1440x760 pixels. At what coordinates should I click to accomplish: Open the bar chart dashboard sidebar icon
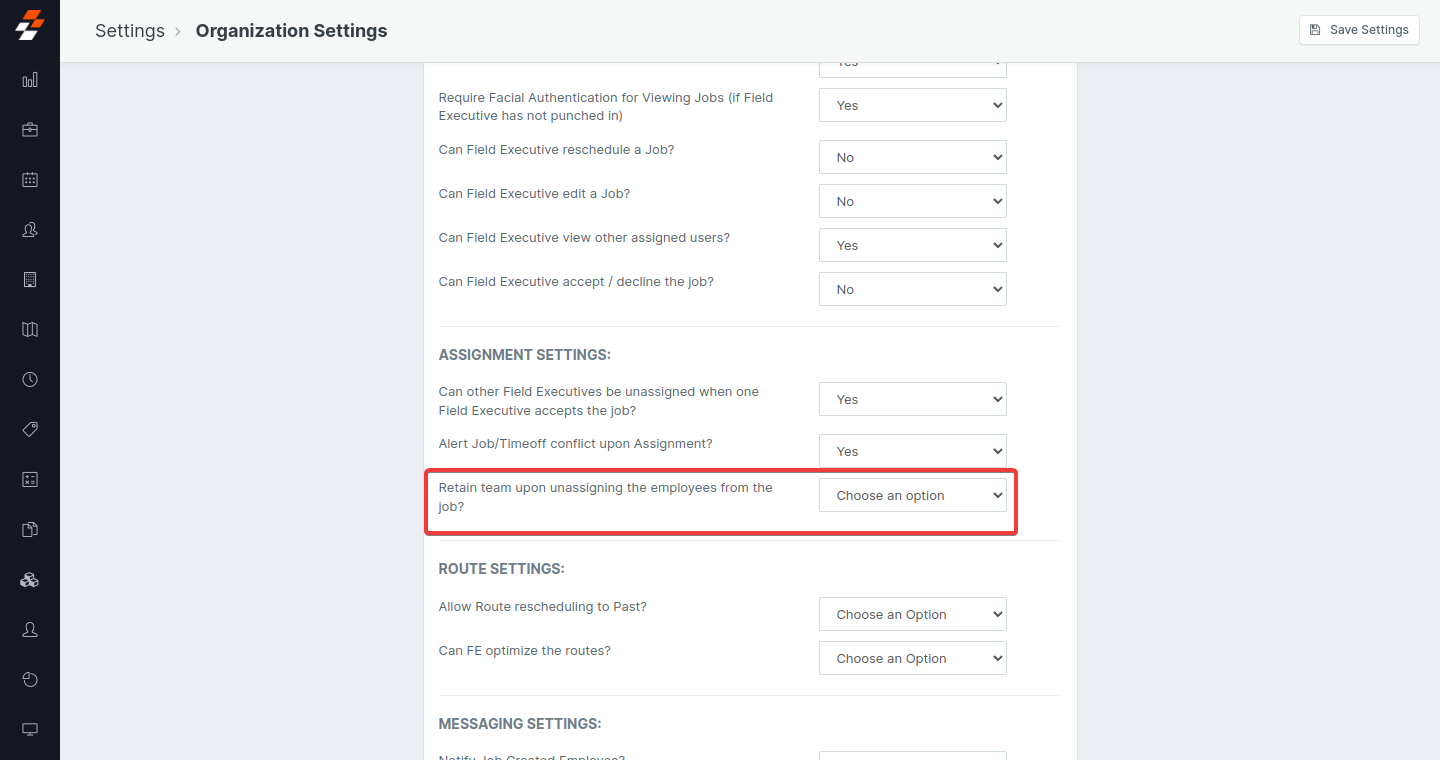pos(30,80)
